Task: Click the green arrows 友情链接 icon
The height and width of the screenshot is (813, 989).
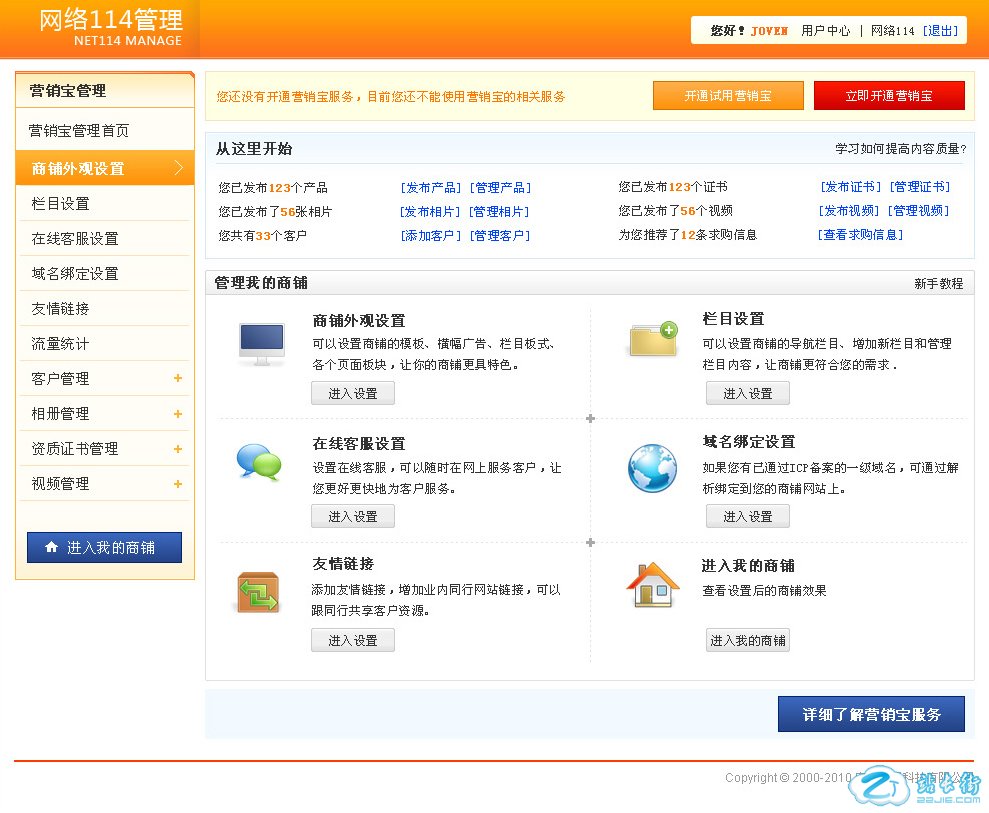Action: [x=258, y=591]
